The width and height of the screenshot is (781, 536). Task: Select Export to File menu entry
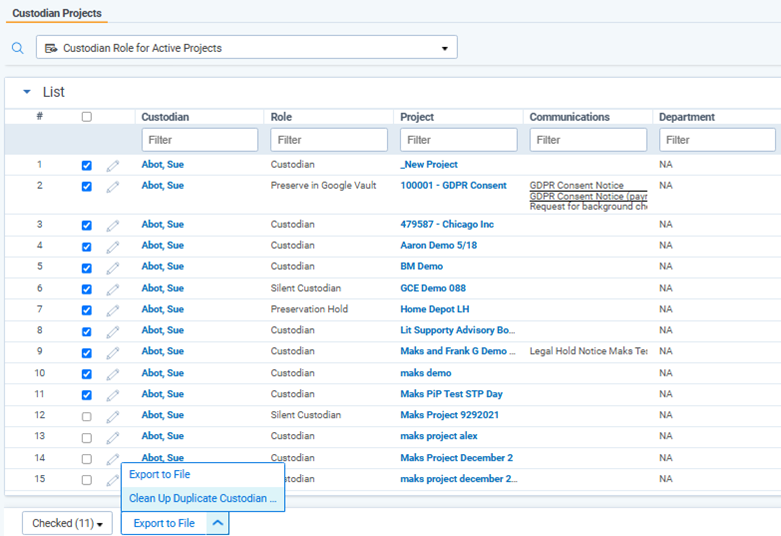(x=159, y=474)
